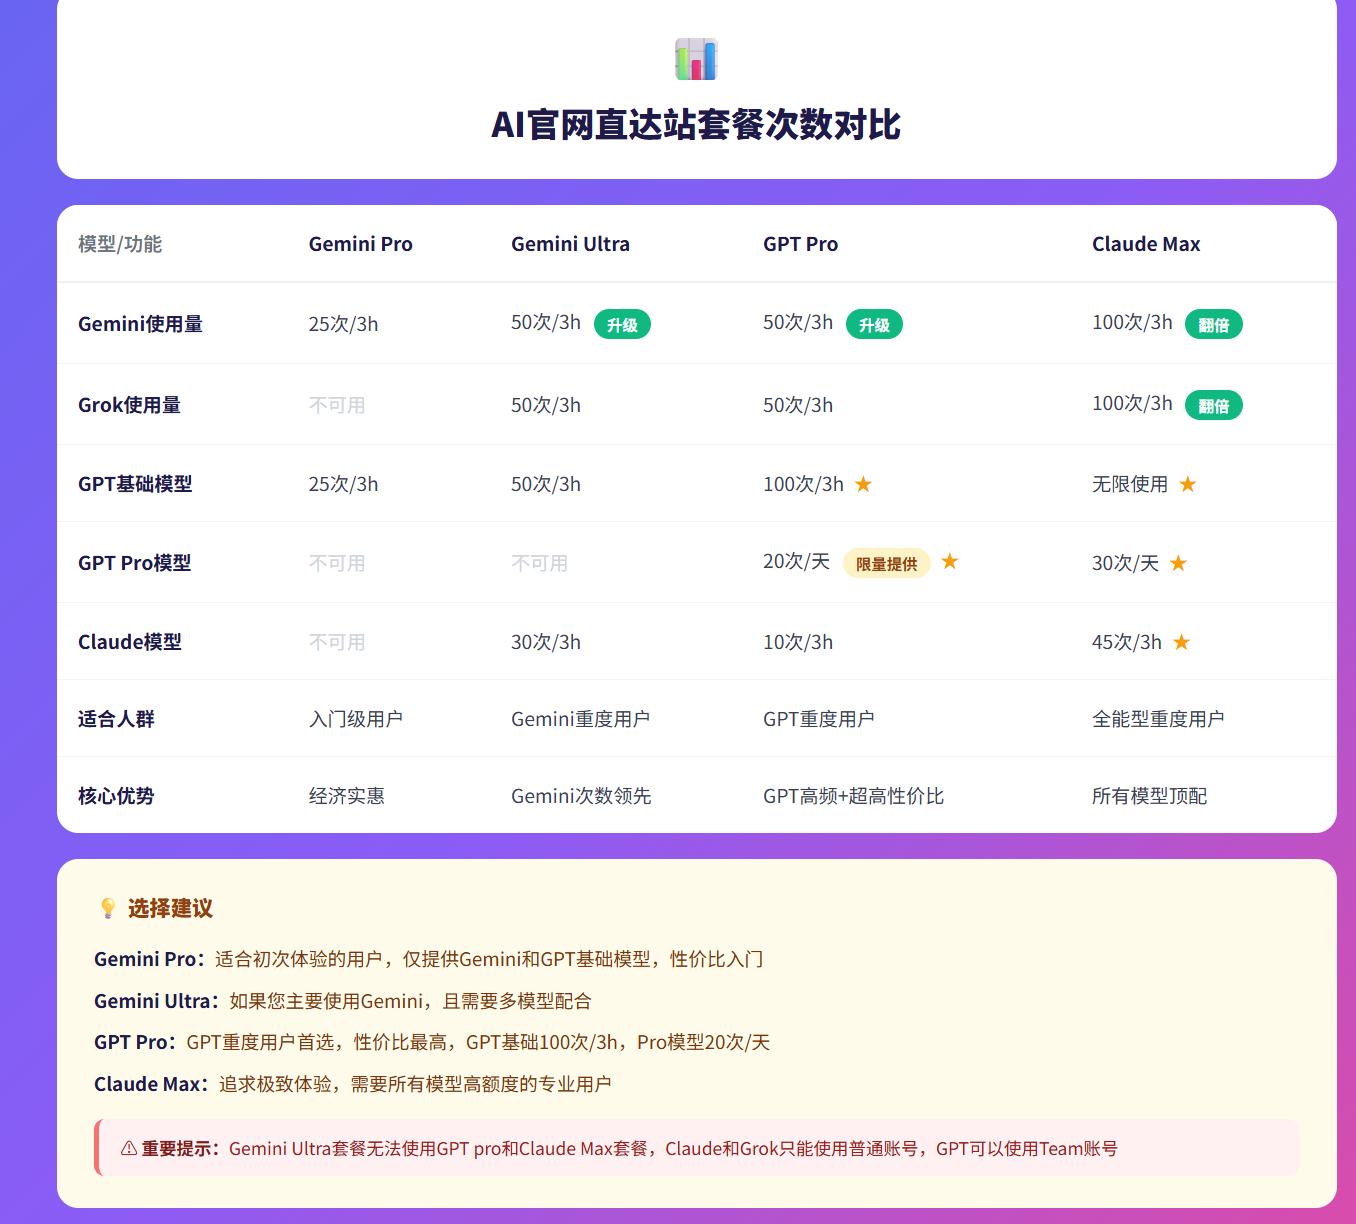Click the Claude Max recommendation line
The image size is (1356, 1224).
click(x=352, y=1084)
